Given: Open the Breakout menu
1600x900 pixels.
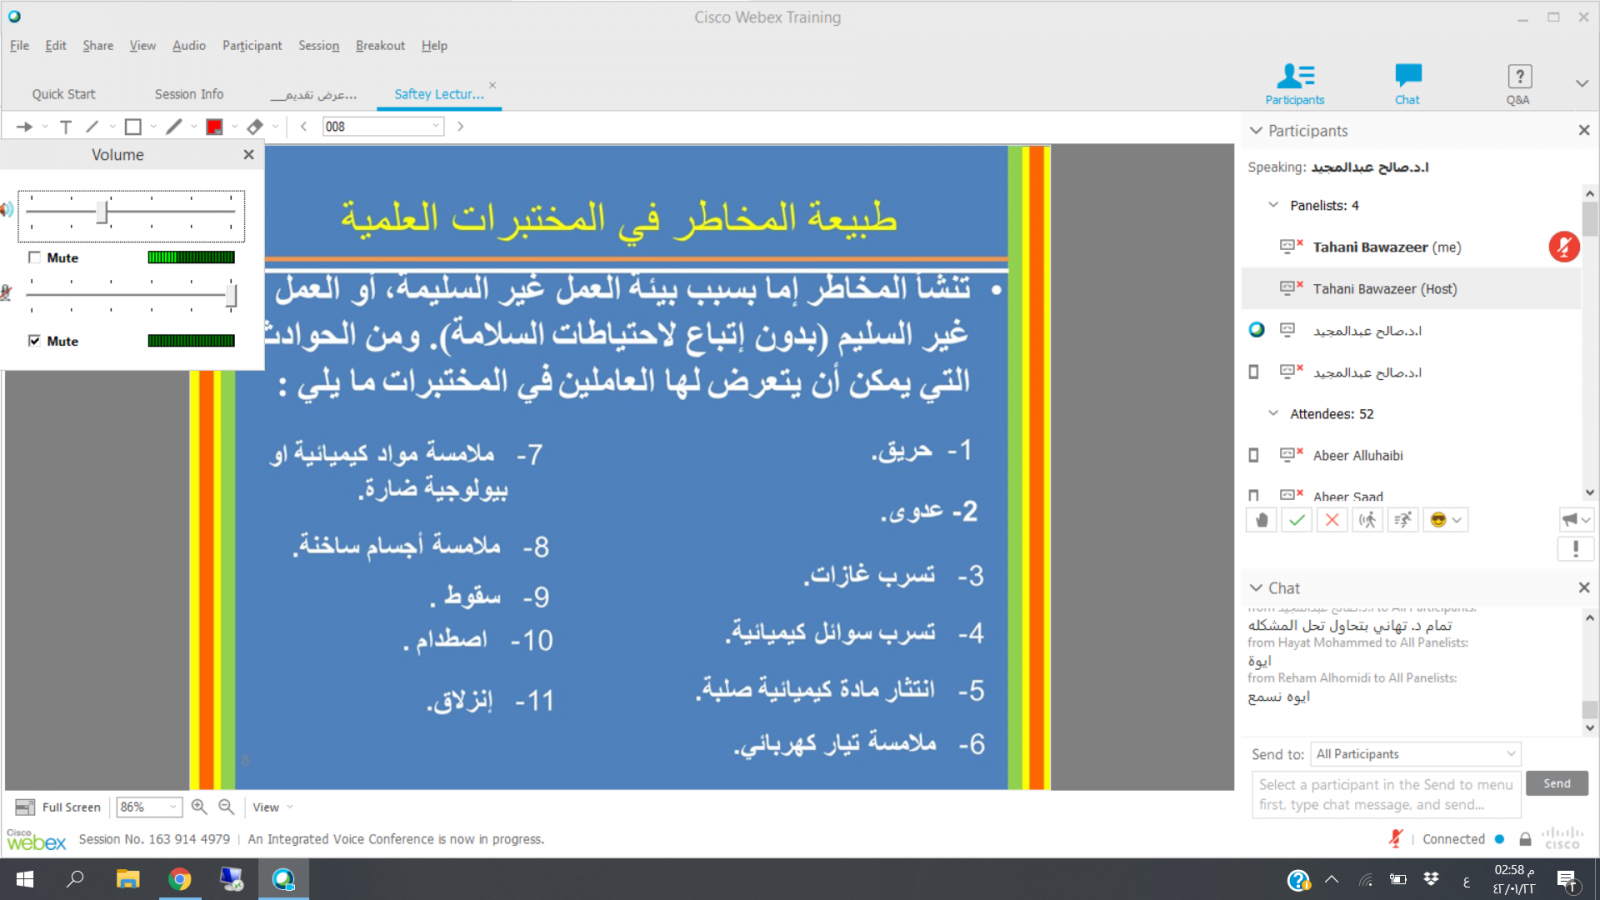Looking at the screenshot, I should tap(380, 46).
